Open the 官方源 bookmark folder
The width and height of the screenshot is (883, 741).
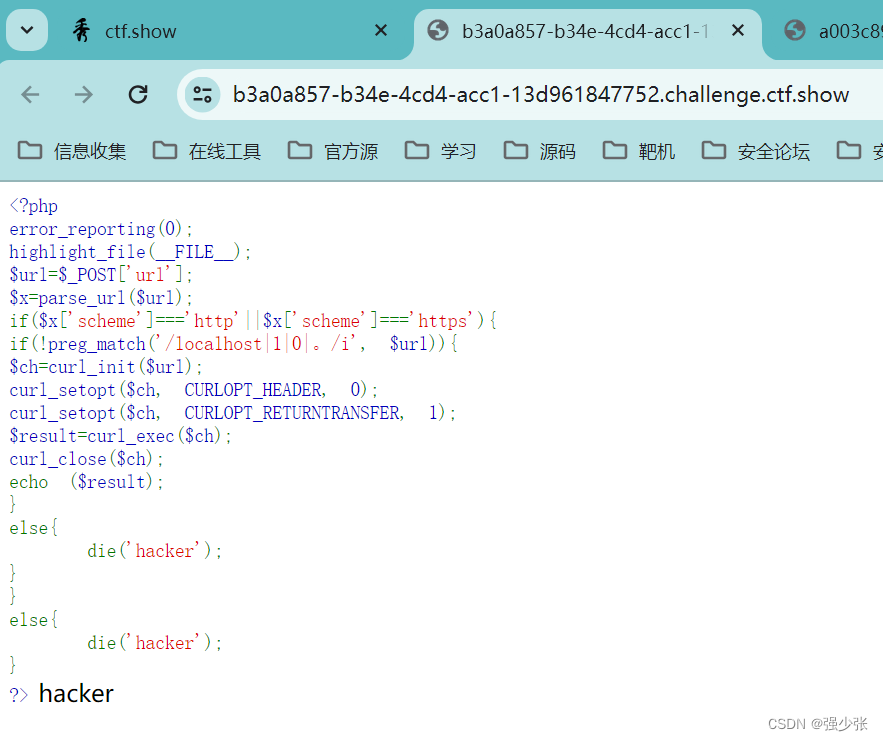[333, 151]
